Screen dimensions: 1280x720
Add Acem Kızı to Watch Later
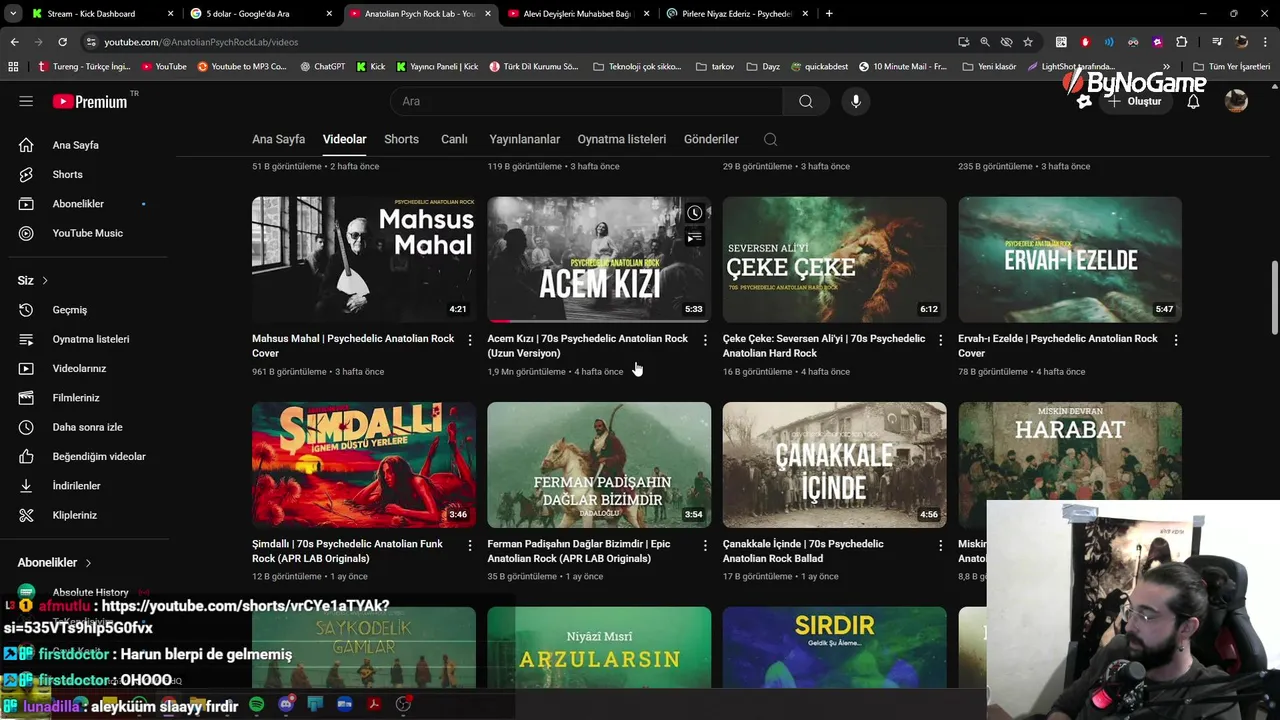tap(694, 213)
